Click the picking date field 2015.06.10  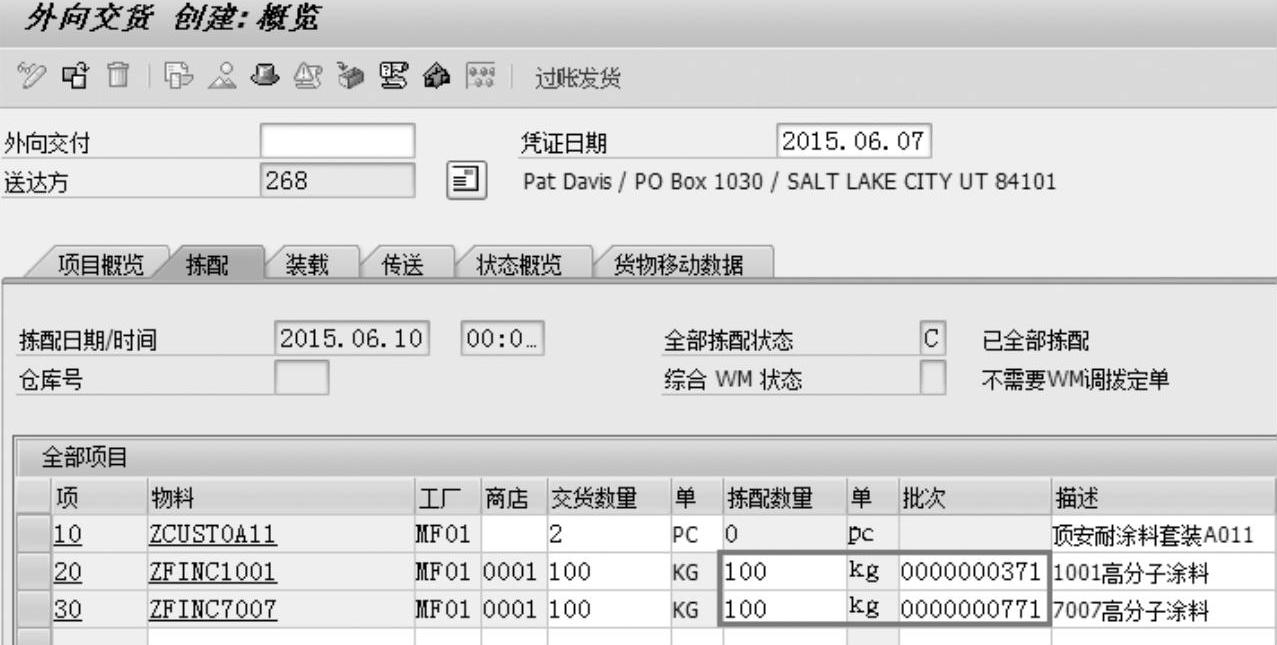(351, 339)
